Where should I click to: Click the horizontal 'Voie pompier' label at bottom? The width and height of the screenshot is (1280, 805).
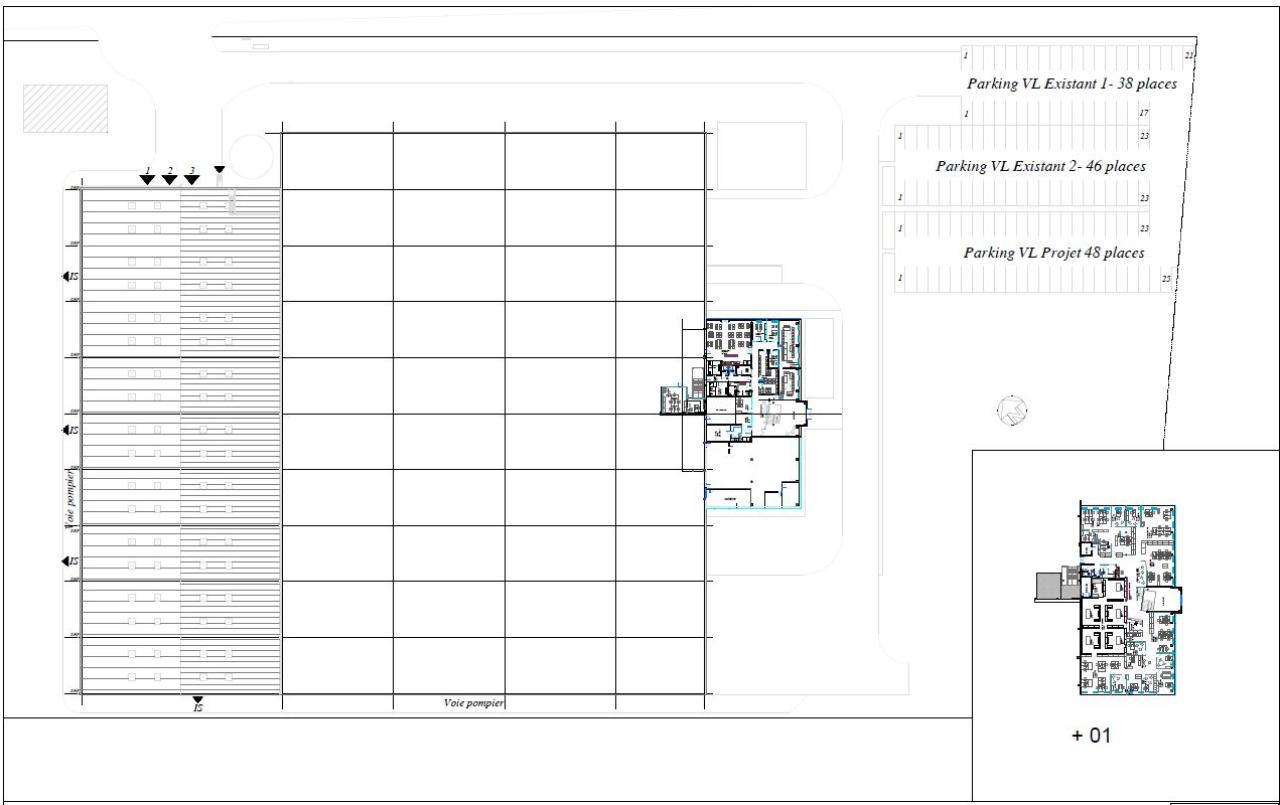click(474, 703)
